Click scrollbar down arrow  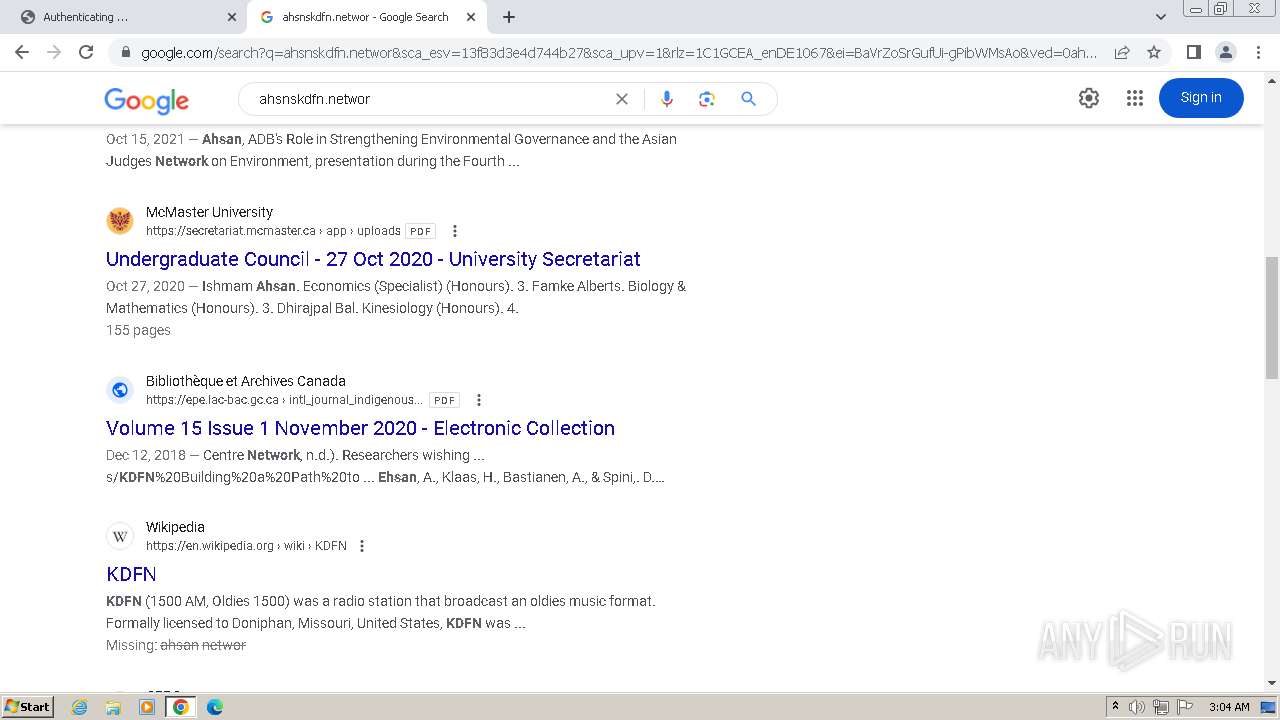click(x=1271, y=683)
